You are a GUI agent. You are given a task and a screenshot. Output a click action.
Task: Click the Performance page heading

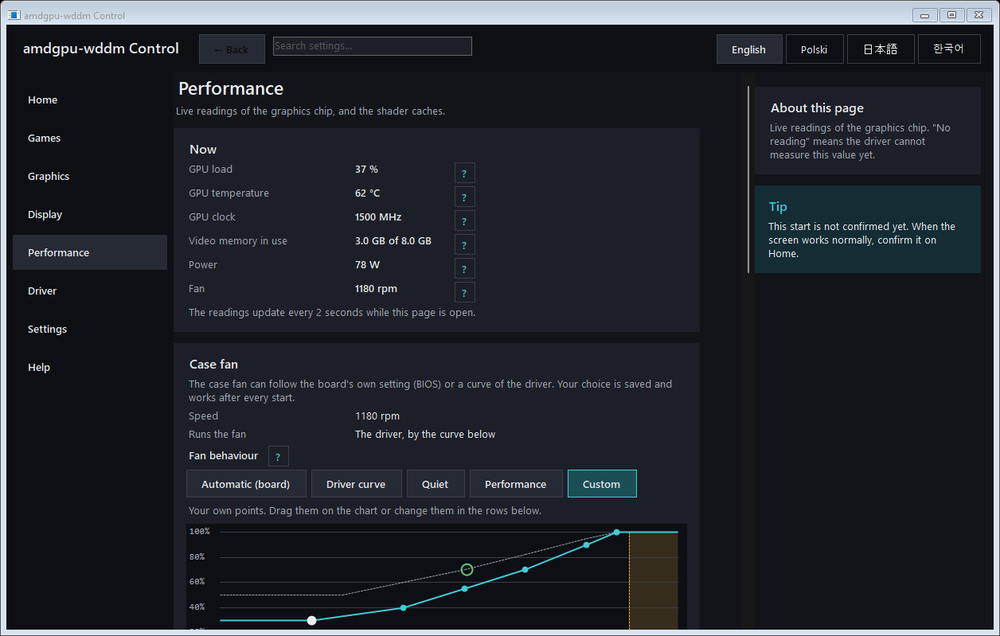pos(231,89)
